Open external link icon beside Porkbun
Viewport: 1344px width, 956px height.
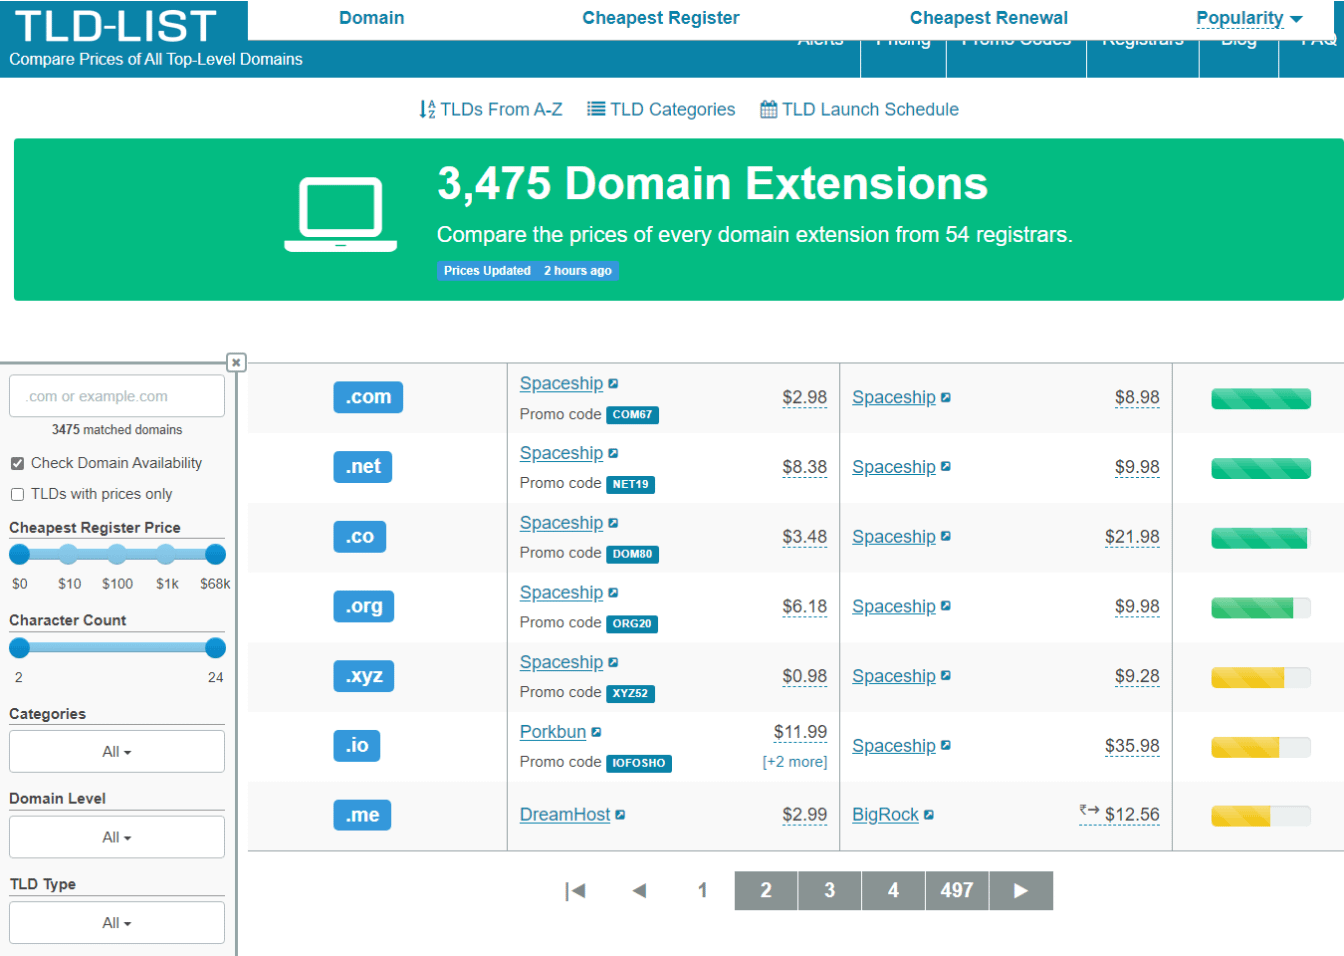point(597,733)
